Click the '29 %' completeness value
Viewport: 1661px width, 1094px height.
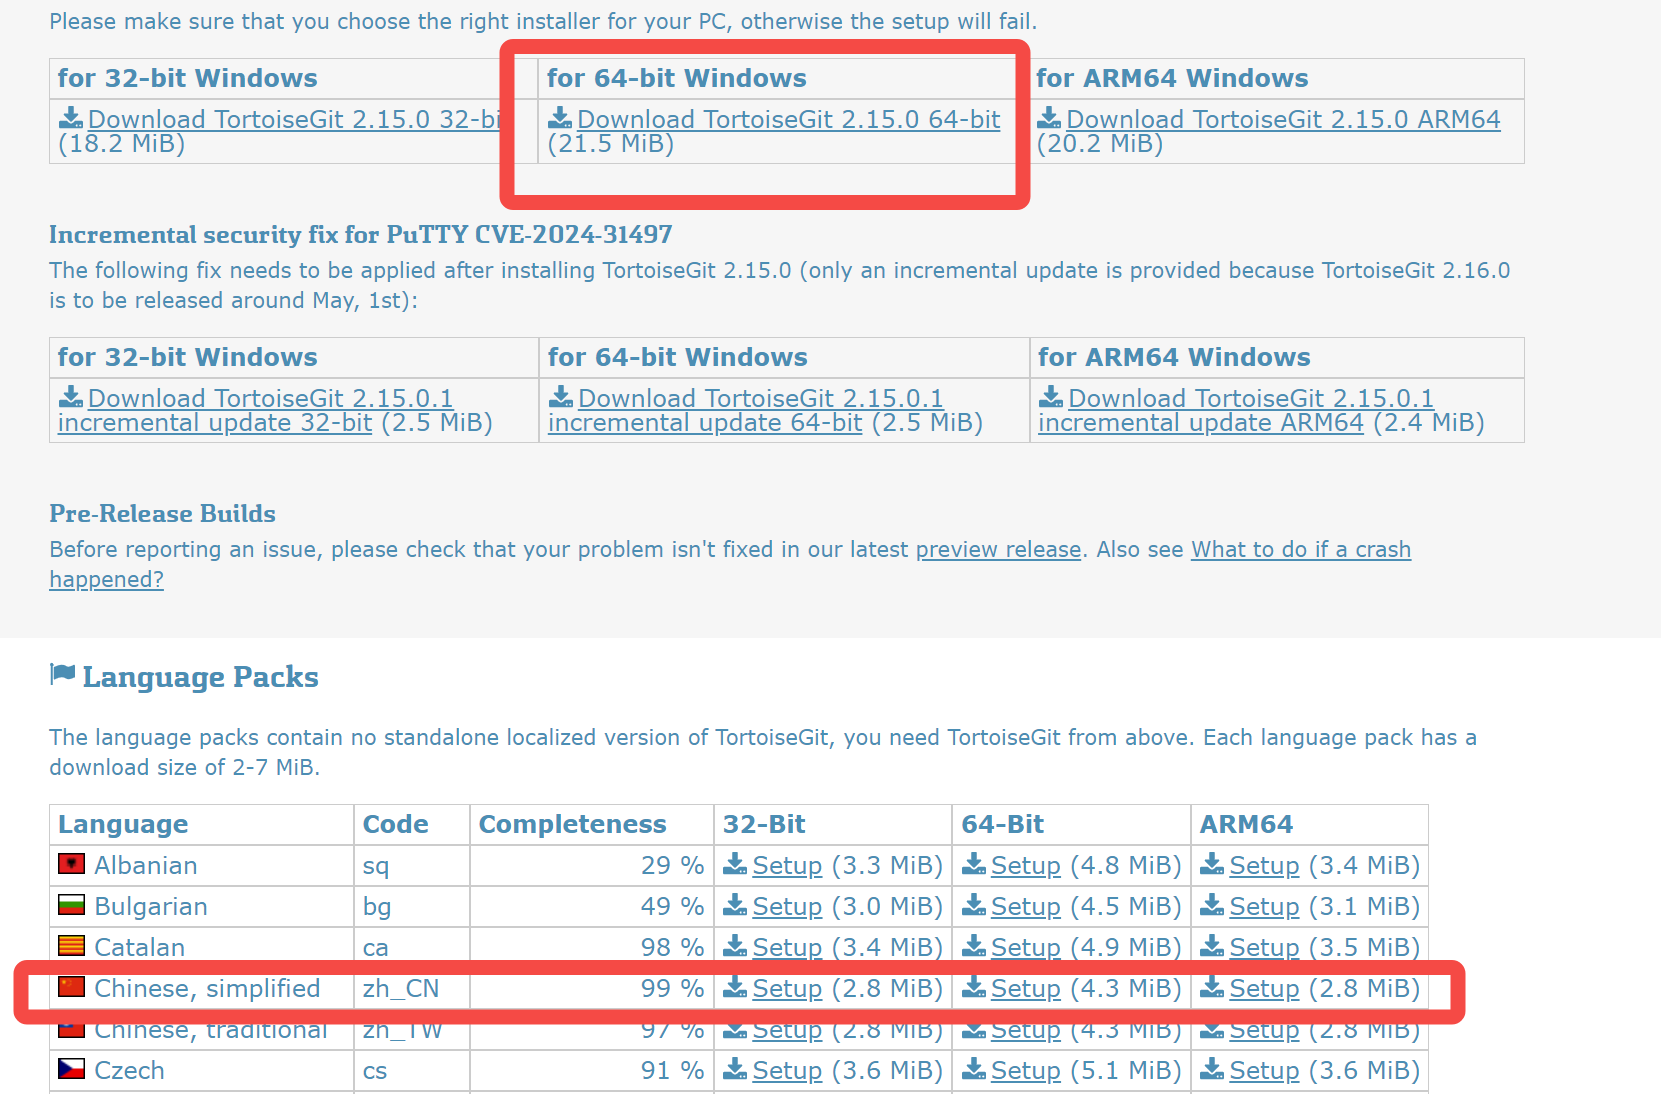[x=672, y=865]
